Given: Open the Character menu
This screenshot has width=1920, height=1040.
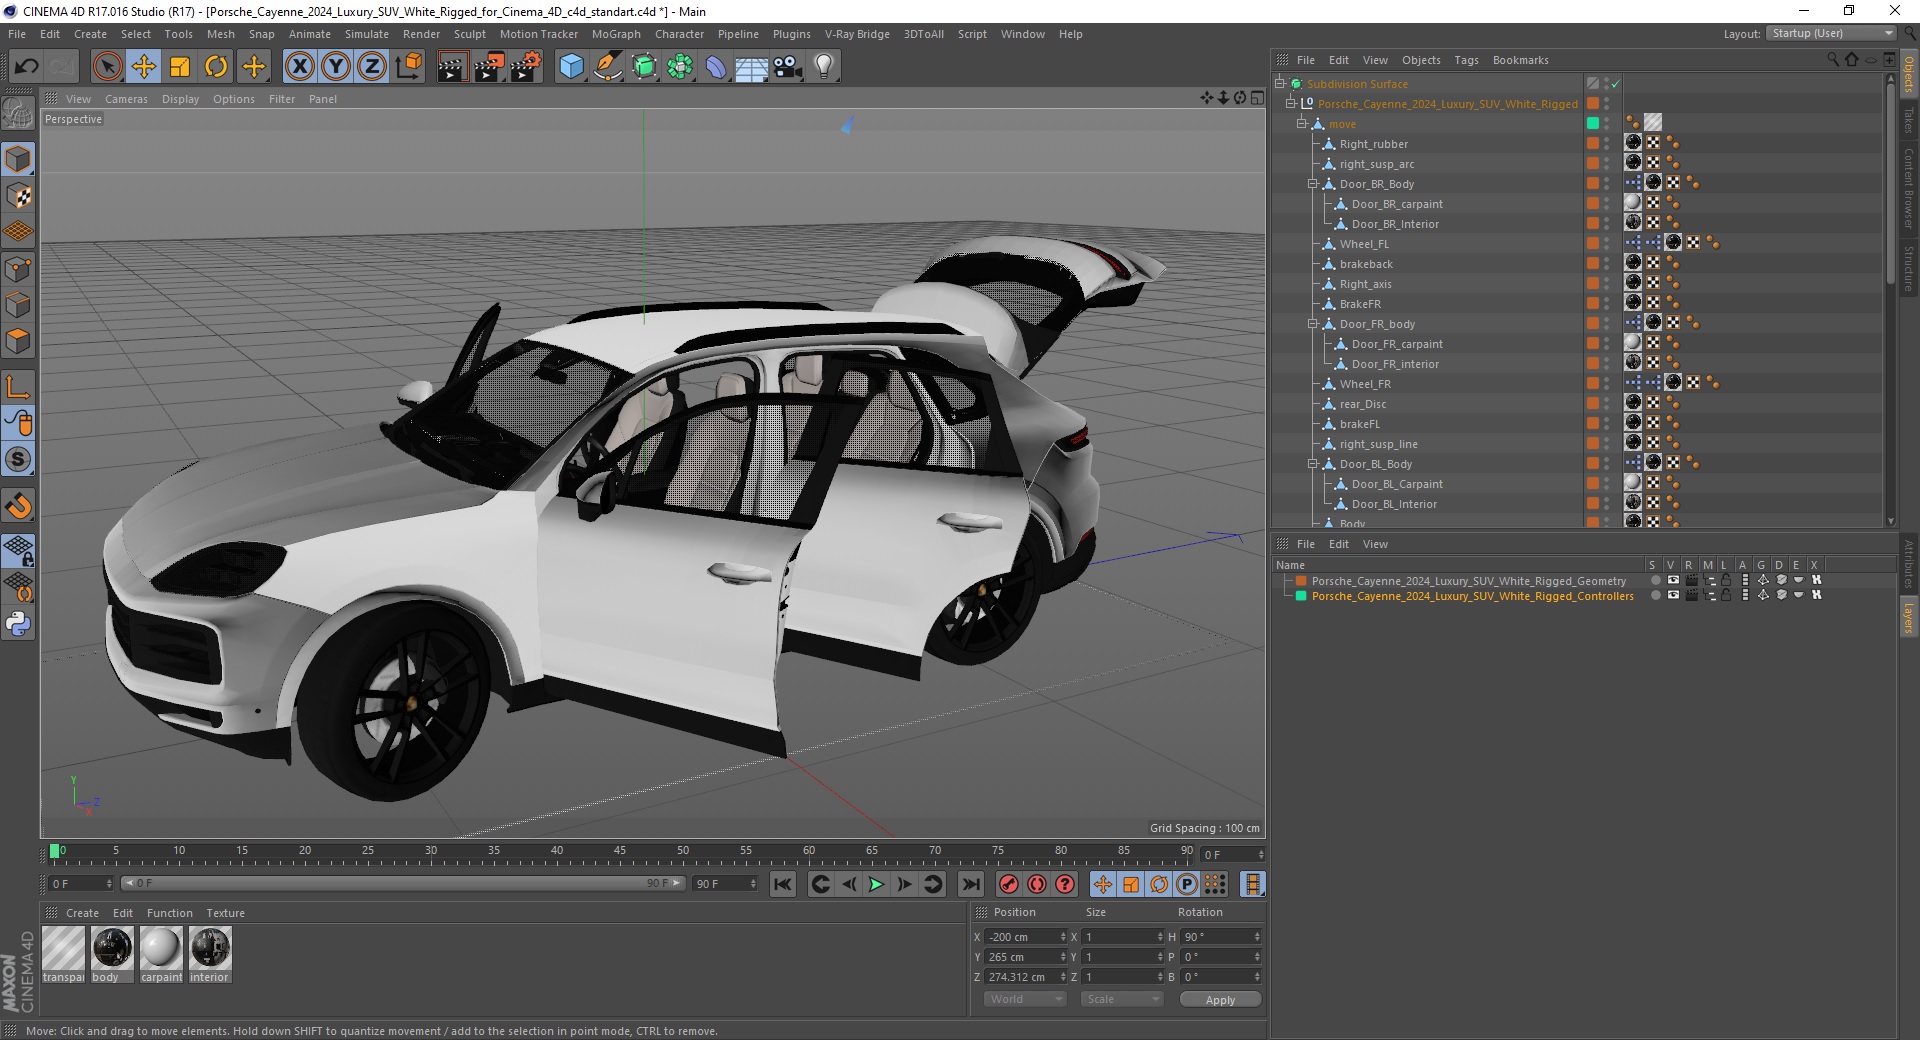Looking at the screenshot, I should click(679, 34).
